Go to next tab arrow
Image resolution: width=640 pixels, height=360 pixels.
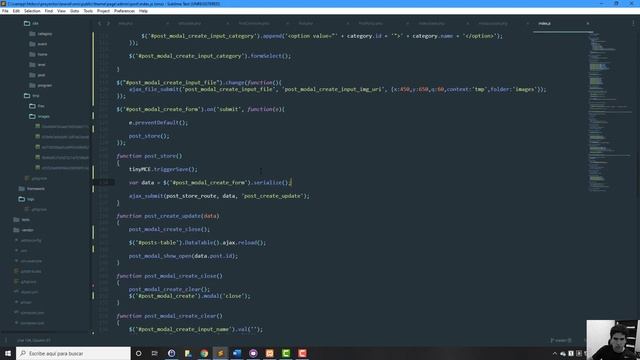point(108,24)
